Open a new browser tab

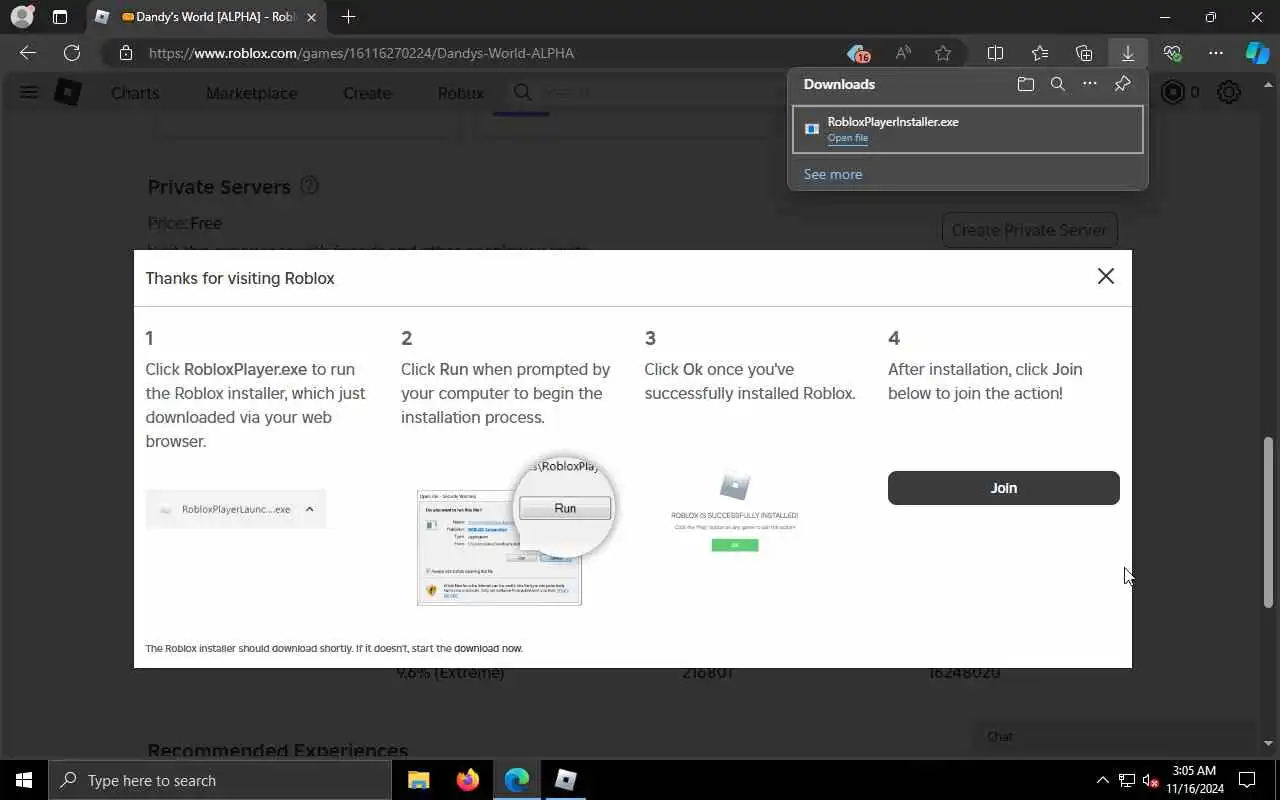coord(348,17)
